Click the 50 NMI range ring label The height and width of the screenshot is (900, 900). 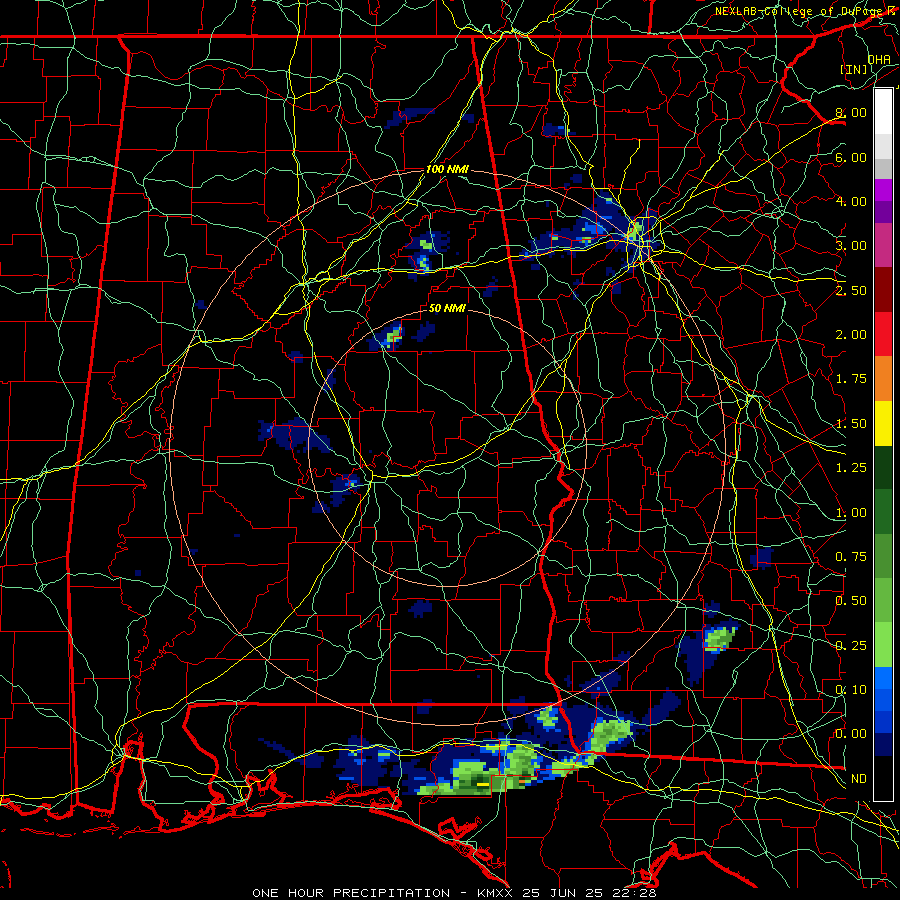tap(447, 308)
